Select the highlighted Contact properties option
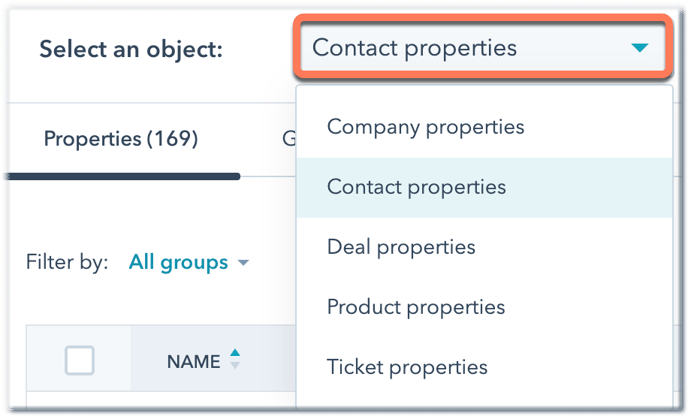The image size is (688, 416). point(416,187)
